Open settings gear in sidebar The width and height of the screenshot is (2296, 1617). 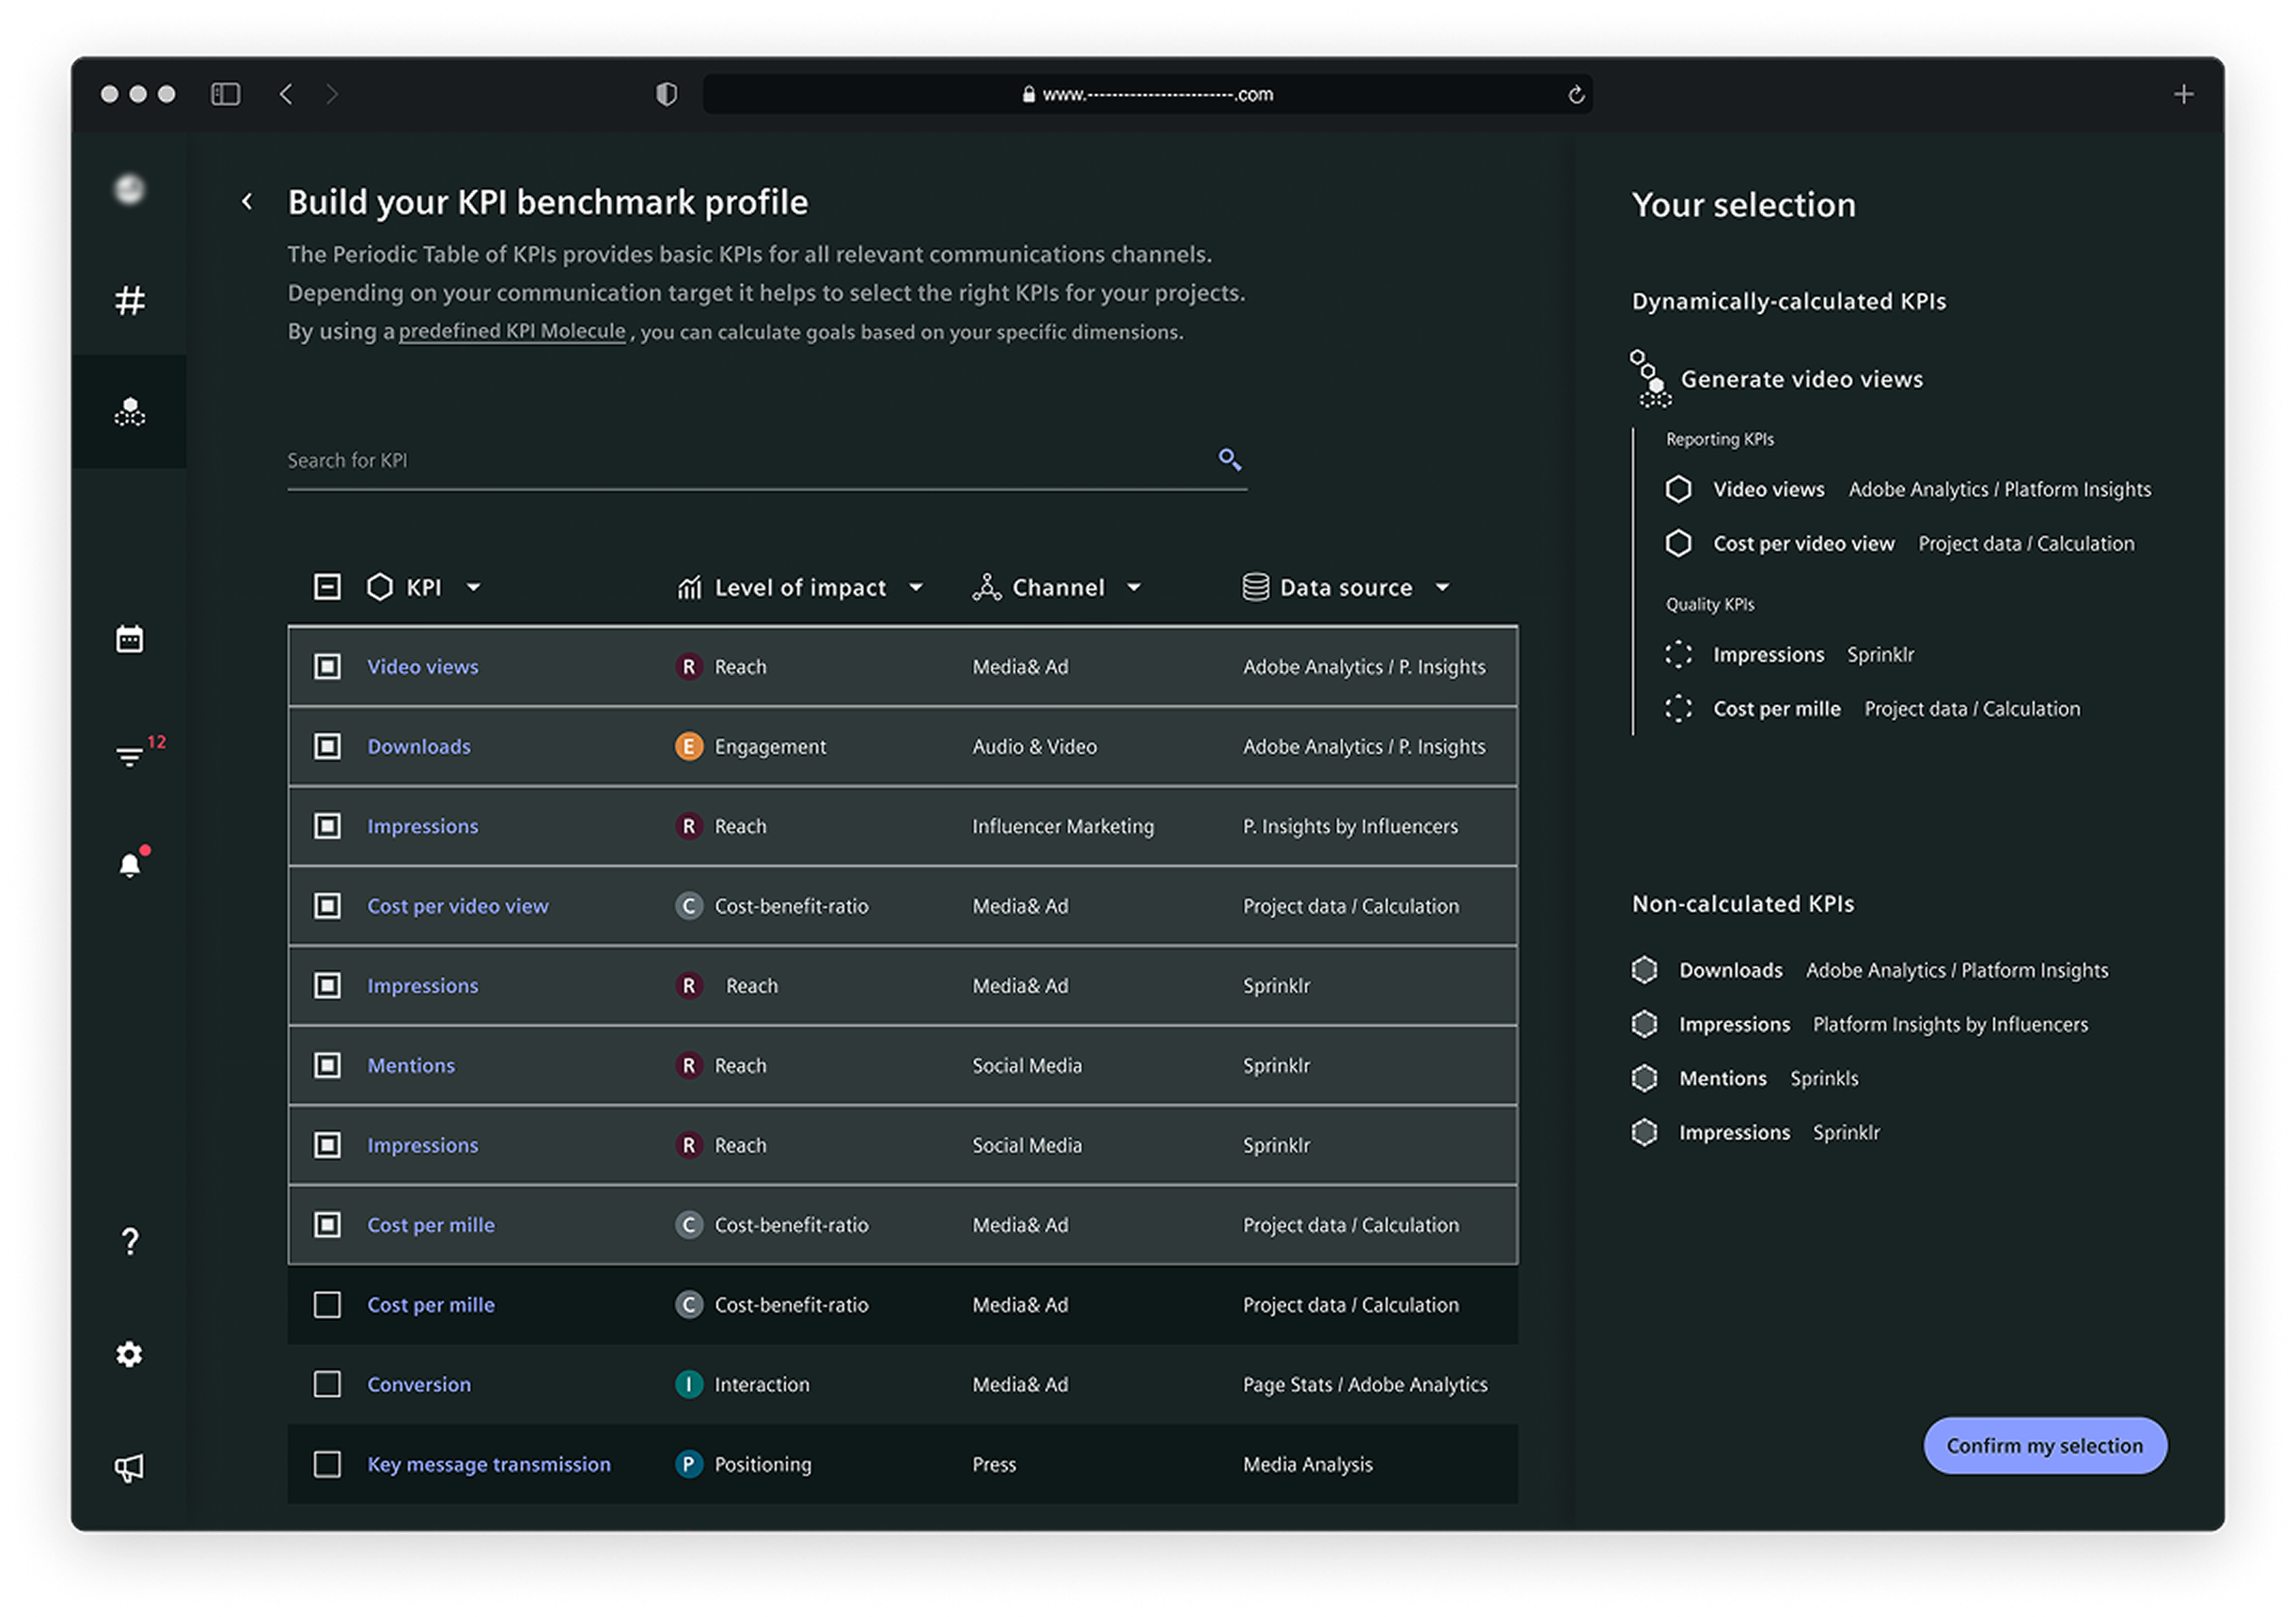click(130, 1354)
